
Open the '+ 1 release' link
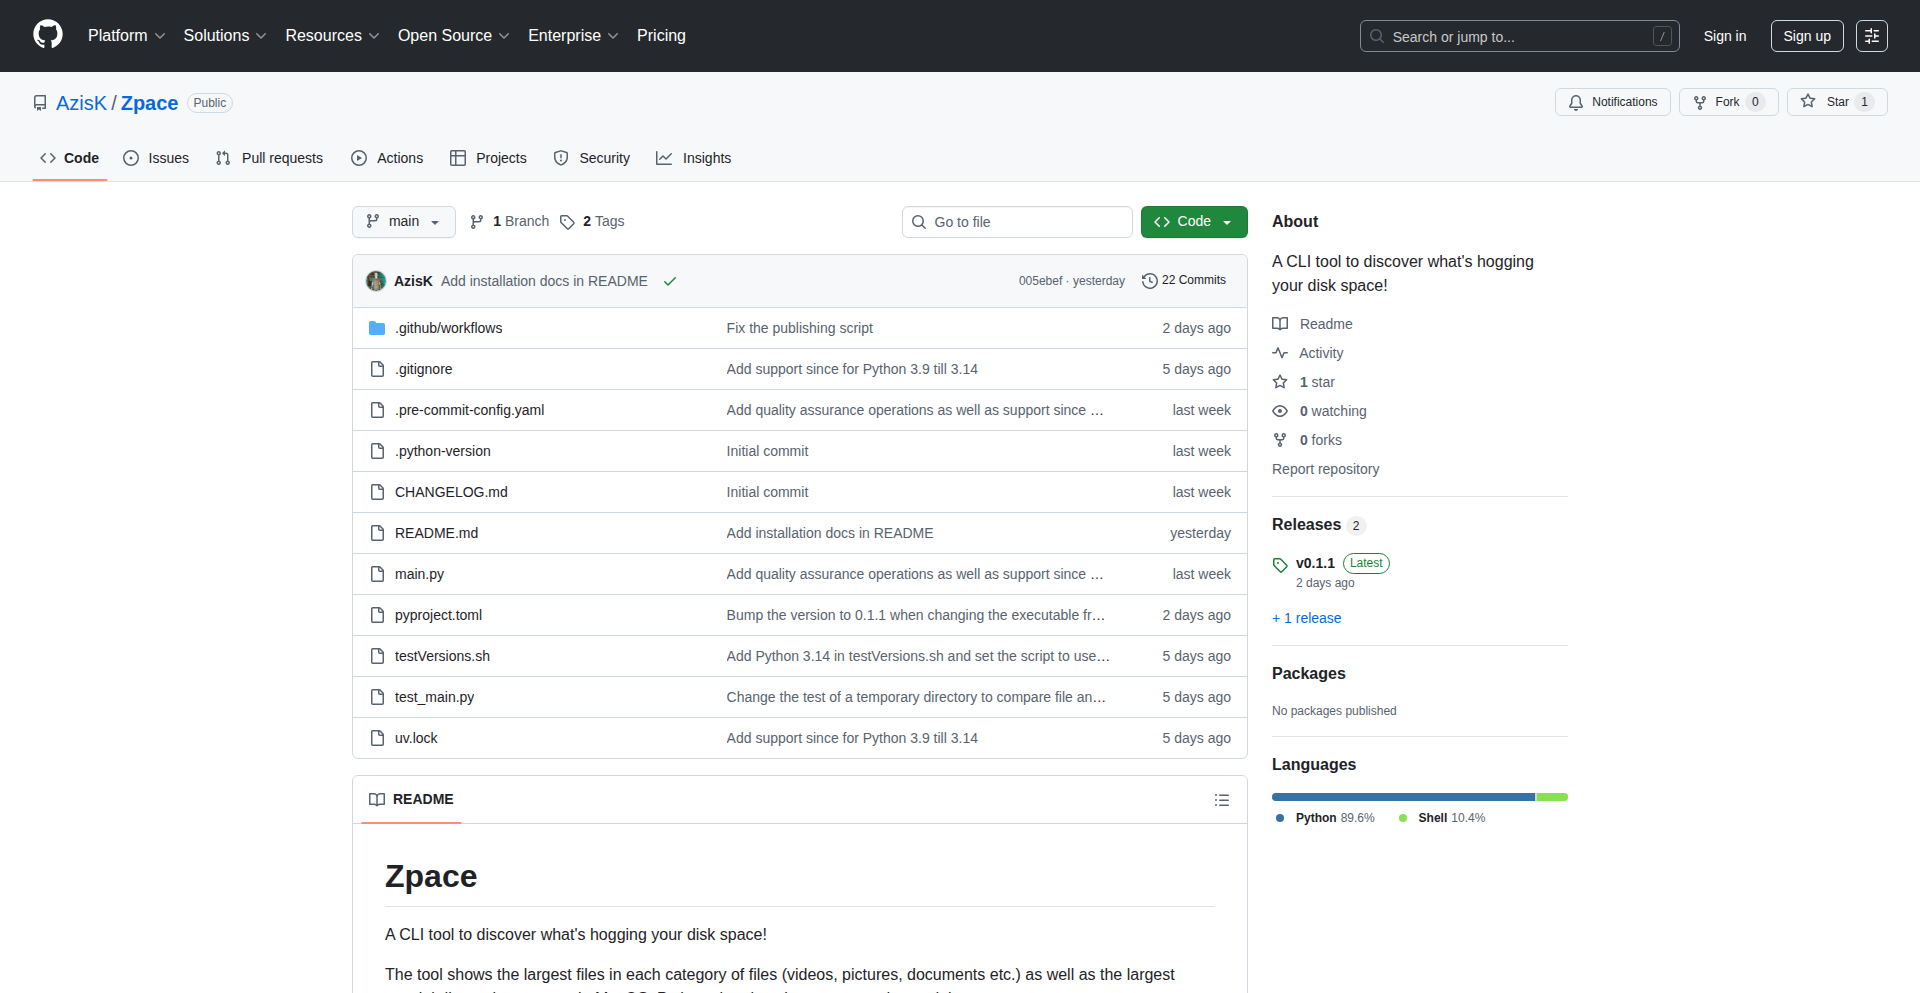[1306, 618]
